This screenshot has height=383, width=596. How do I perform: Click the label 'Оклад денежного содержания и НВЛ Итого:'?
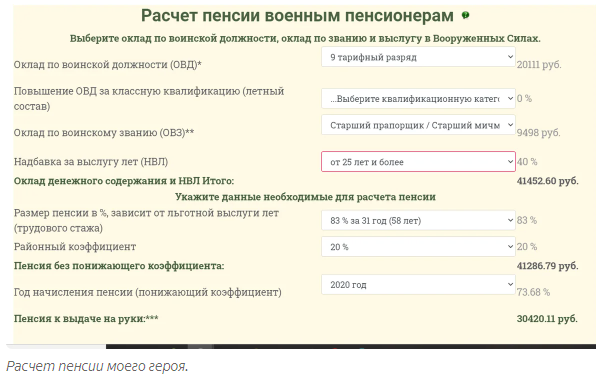pos(124,181)
